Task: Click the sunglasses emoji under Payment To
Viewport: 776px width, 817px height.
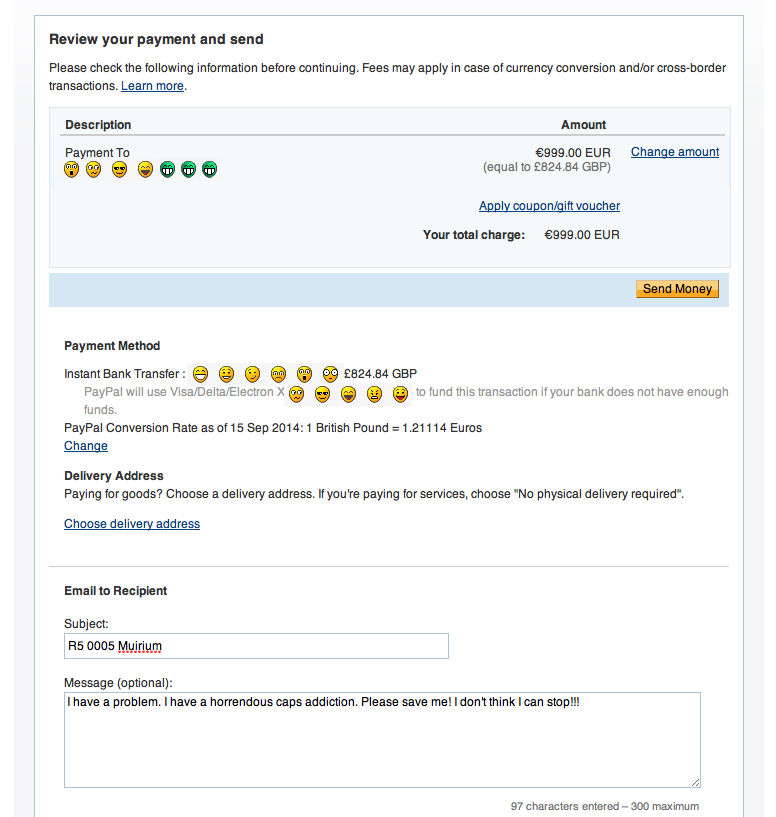Action: coord(120,170)
